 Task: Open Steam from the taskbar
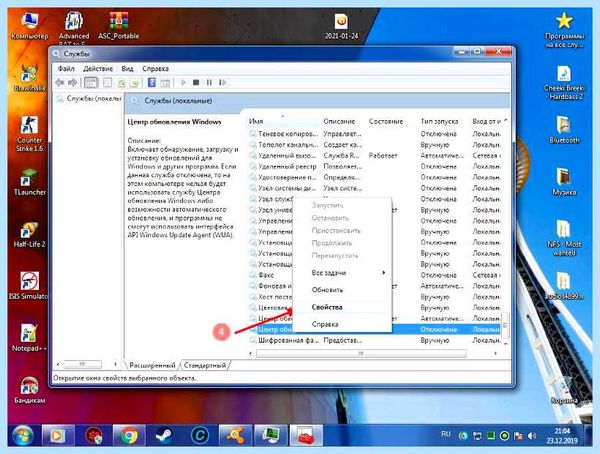coord(165,436)
